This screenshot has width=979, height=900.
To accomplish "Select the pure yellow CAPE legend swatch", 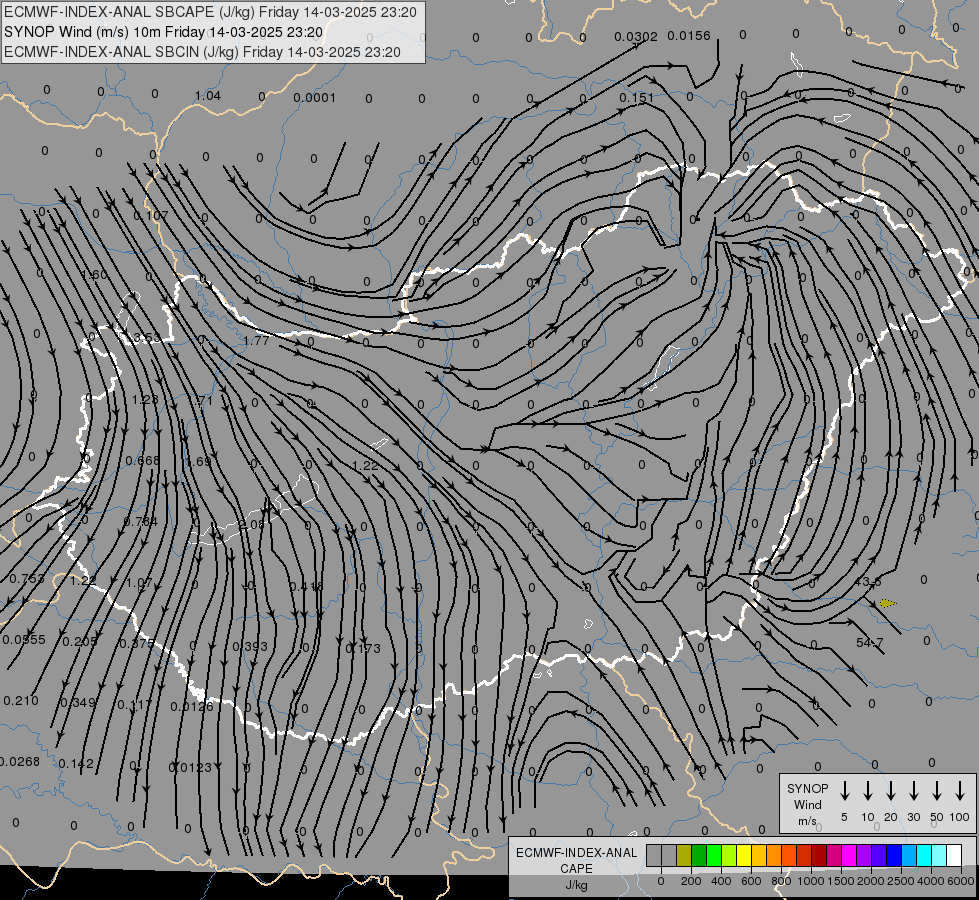I will coord(744,856).
